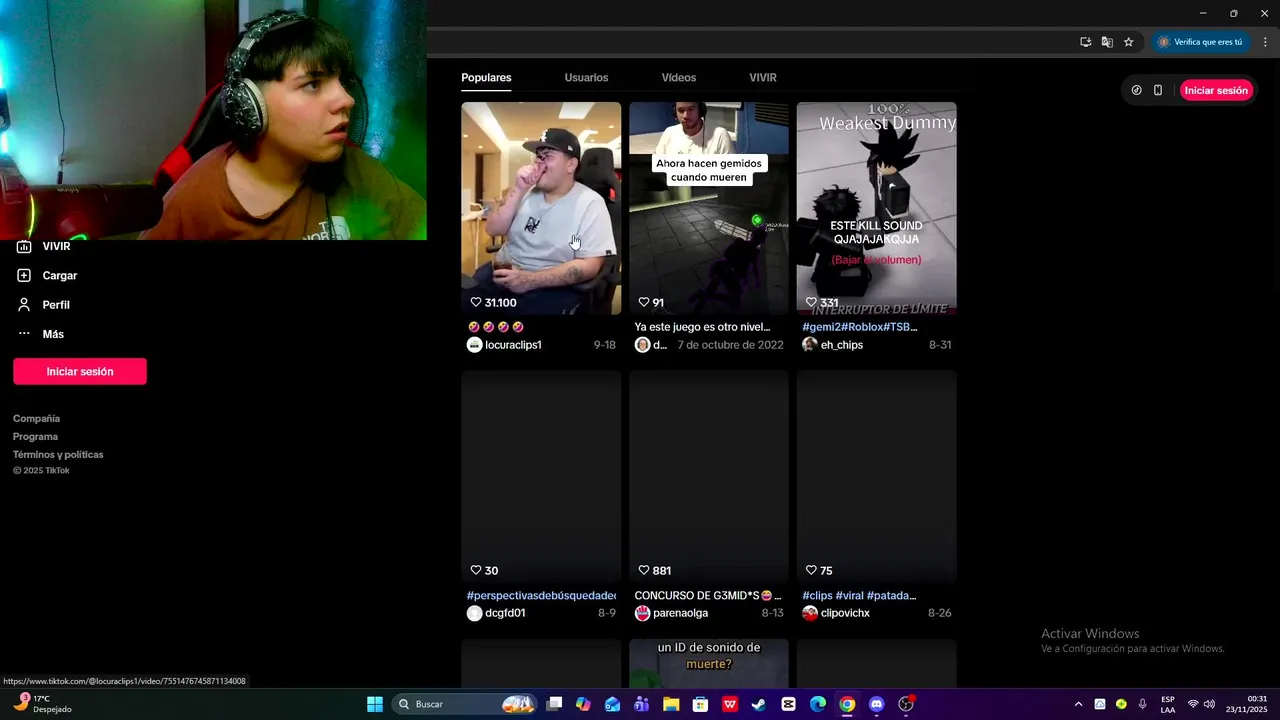Click the ESP LAA language indicator
Screen dimensions: 1280x720
tap(1168, 704)
